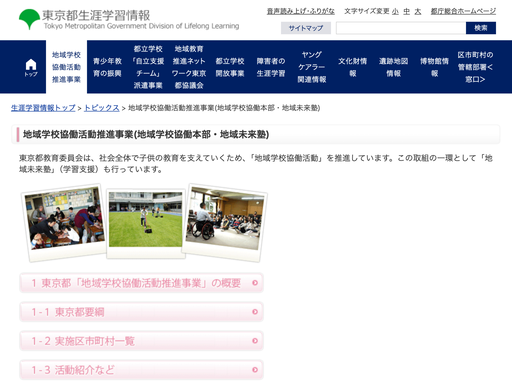Open the 都庁総合ホームページ link
The width and height of the screenshot is (512, 384).
[463, 11]
